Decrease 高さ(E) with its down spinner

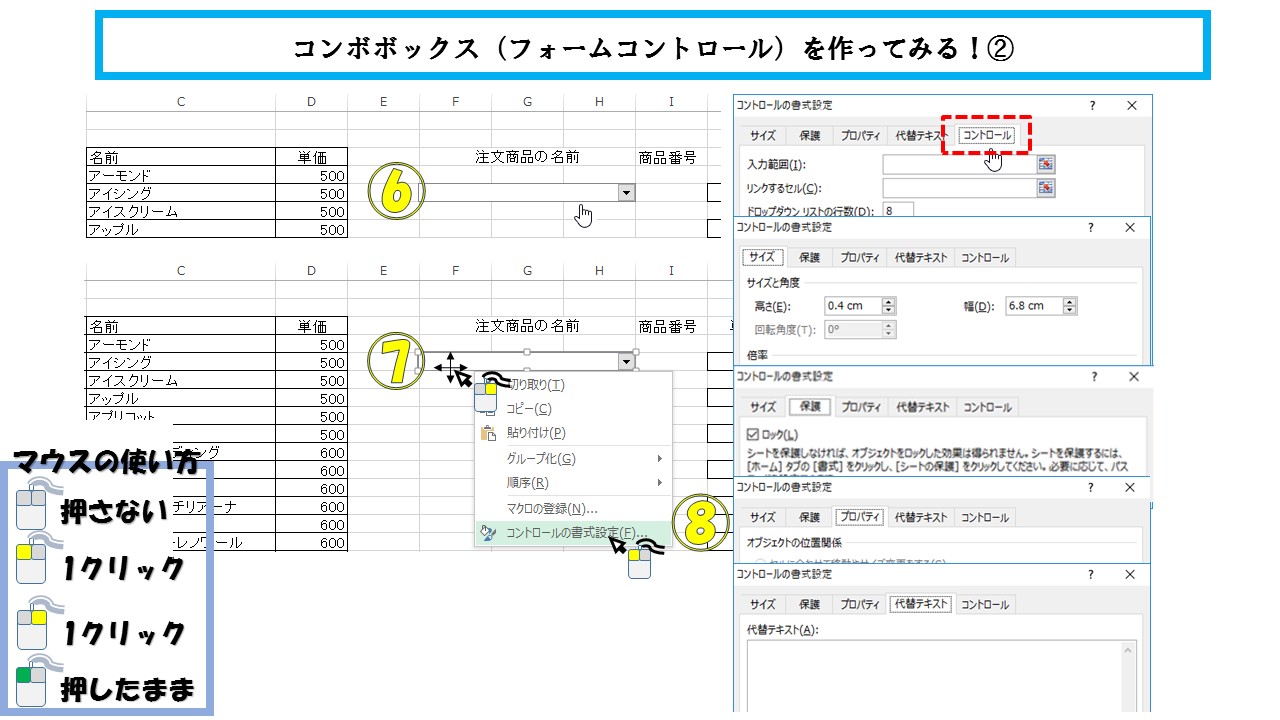pyautogui.click(x=889, y=311)
